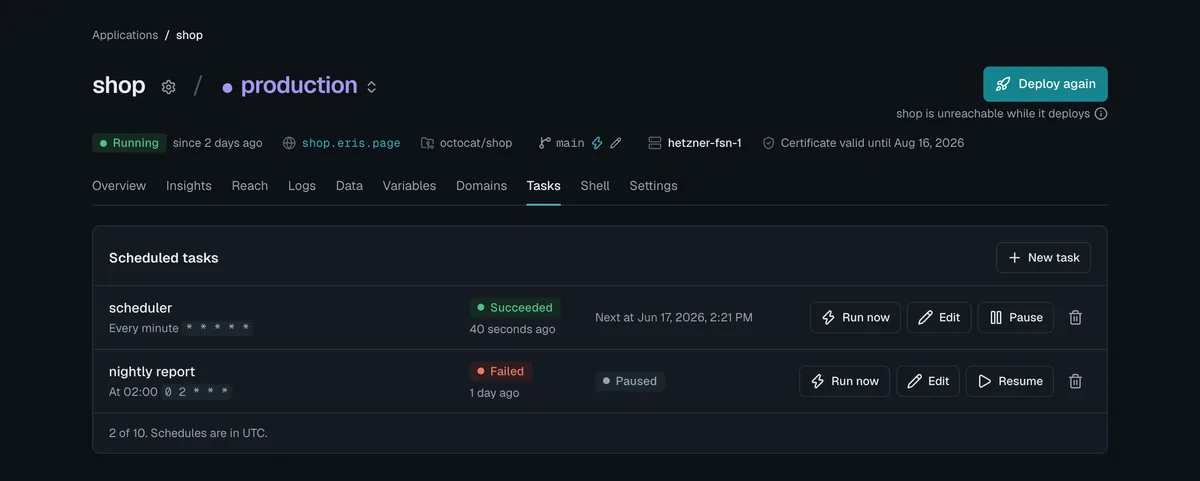
Task: Delete the nightly report task with trash icon
Action: tap(1075, 381)
